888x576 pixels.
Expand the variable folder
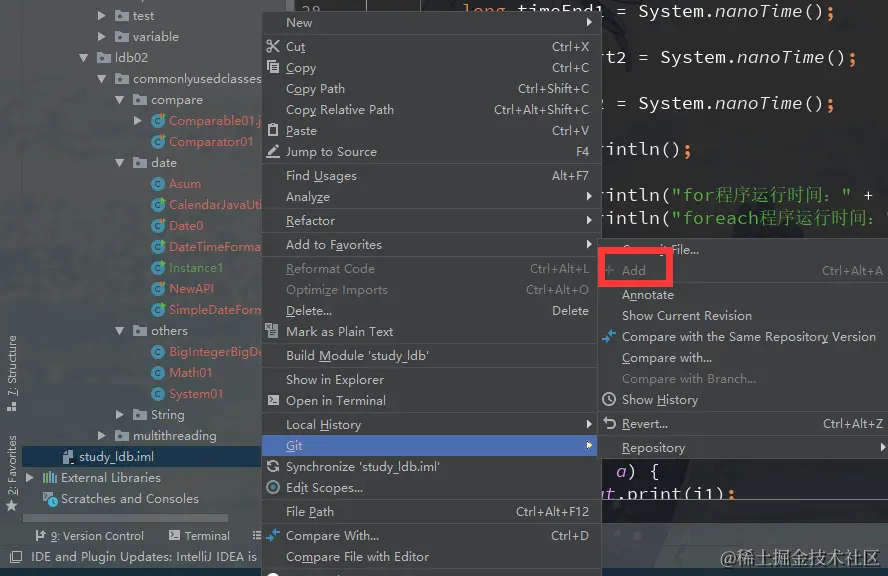point(101,37)
